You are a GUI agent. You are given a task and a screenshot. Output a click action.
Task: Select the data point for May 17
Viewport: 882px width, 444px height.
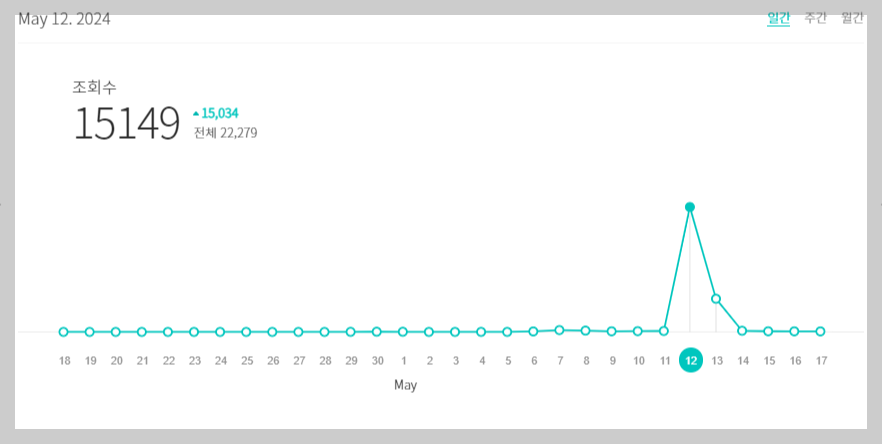point(820,331)
